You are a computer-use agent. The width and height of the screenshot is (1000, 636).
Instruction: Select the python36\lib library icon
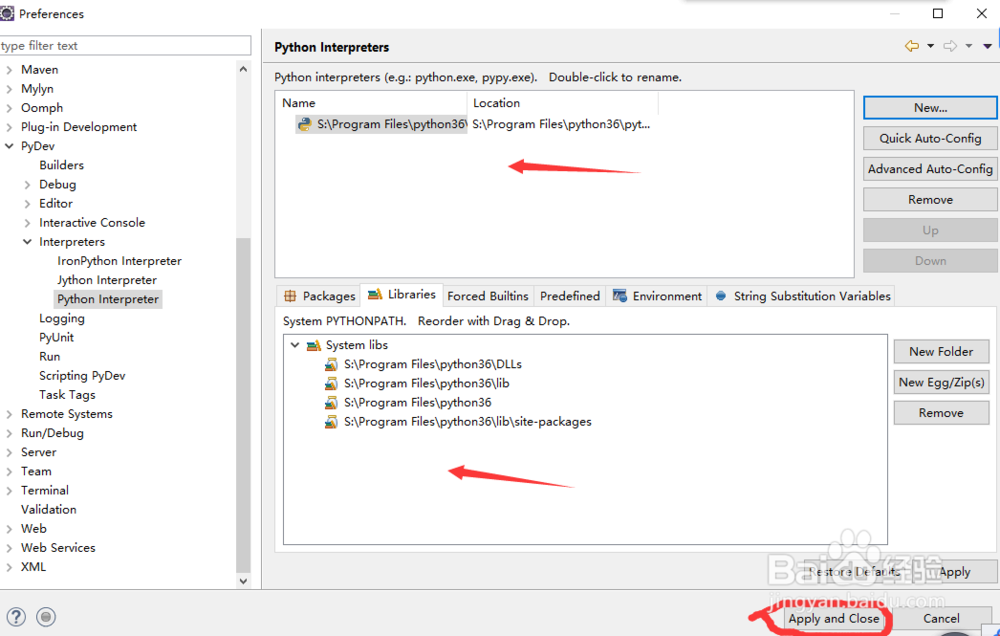[331, 383]
